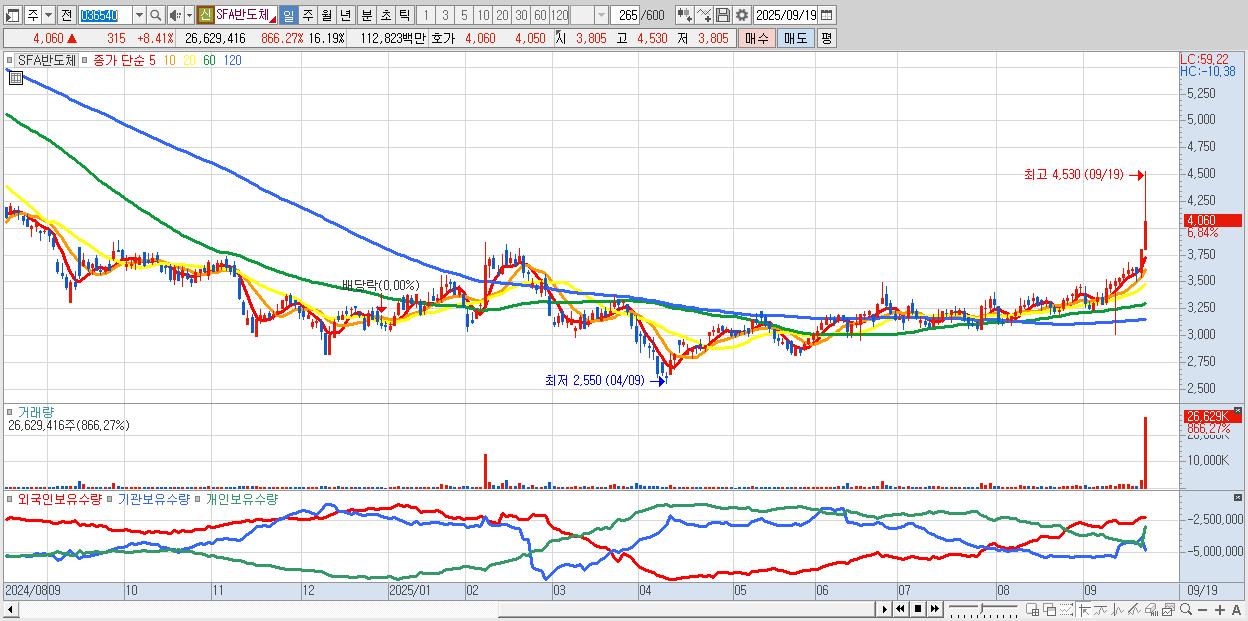Select the 월 monthly period button
The height and width of the screenshot is (621, 1248).
(x=326, y=15)
